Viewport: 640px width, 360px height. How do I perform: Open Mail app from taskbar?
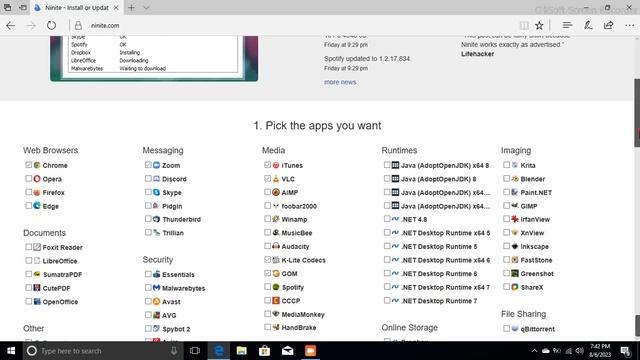click(287, 351)
